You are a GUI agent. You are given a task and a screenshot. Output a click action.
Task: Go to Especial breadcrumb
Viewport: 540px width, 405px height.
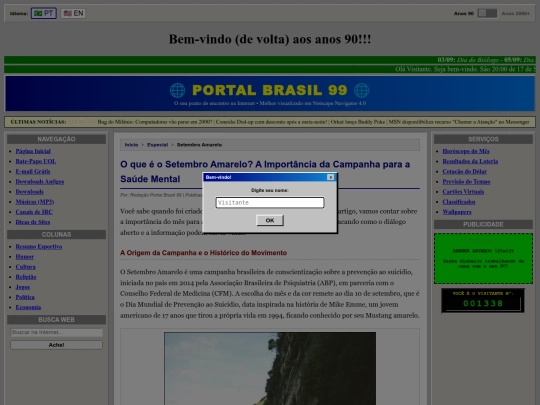(x=157, y=145)
